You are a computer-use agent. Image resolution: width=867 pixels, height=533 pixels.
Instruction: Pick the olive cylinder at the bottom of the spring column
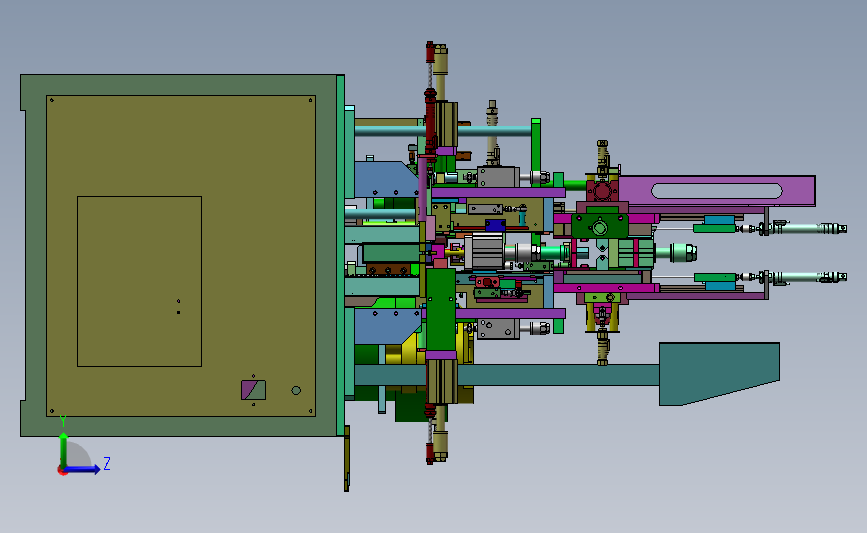pyautogui.click(x=441, y=443)
